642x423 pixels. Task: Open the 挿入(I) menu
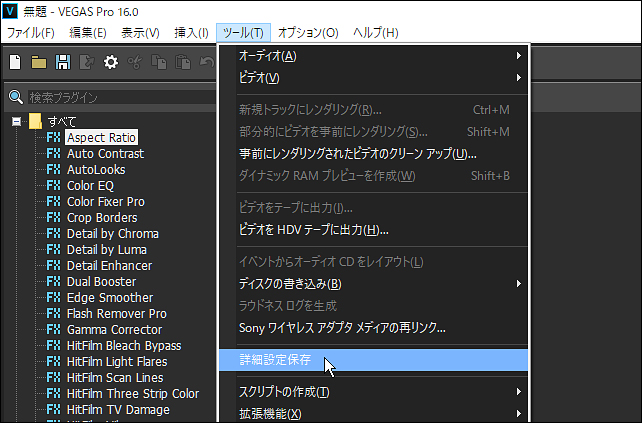click(191, 32)
